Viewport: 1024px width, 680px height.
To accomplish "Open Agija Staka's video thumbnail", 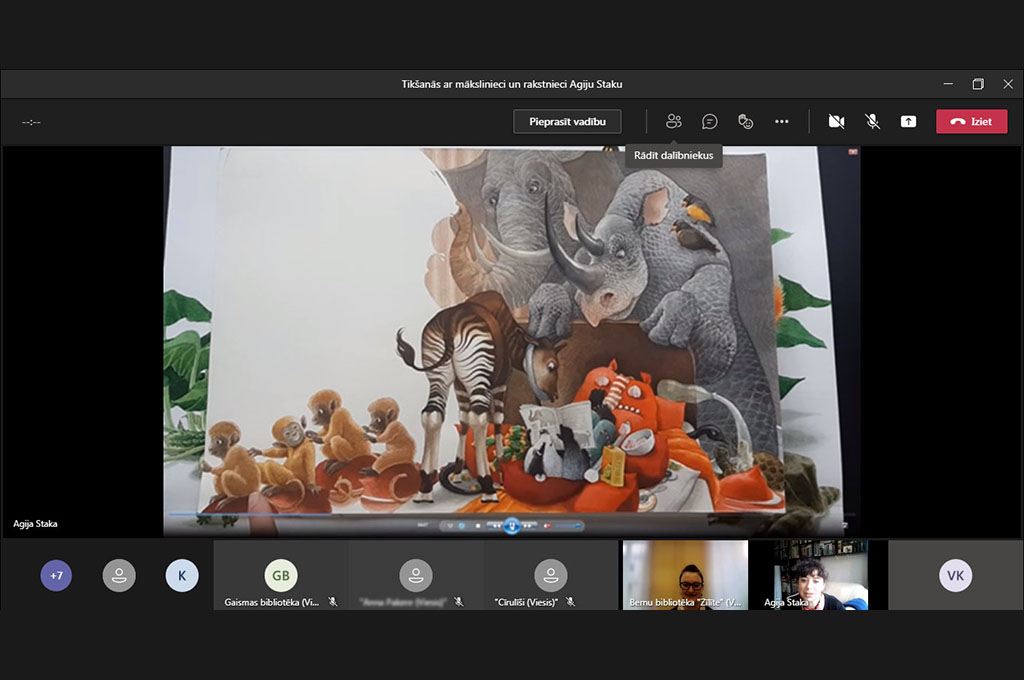I will (821, 575).
